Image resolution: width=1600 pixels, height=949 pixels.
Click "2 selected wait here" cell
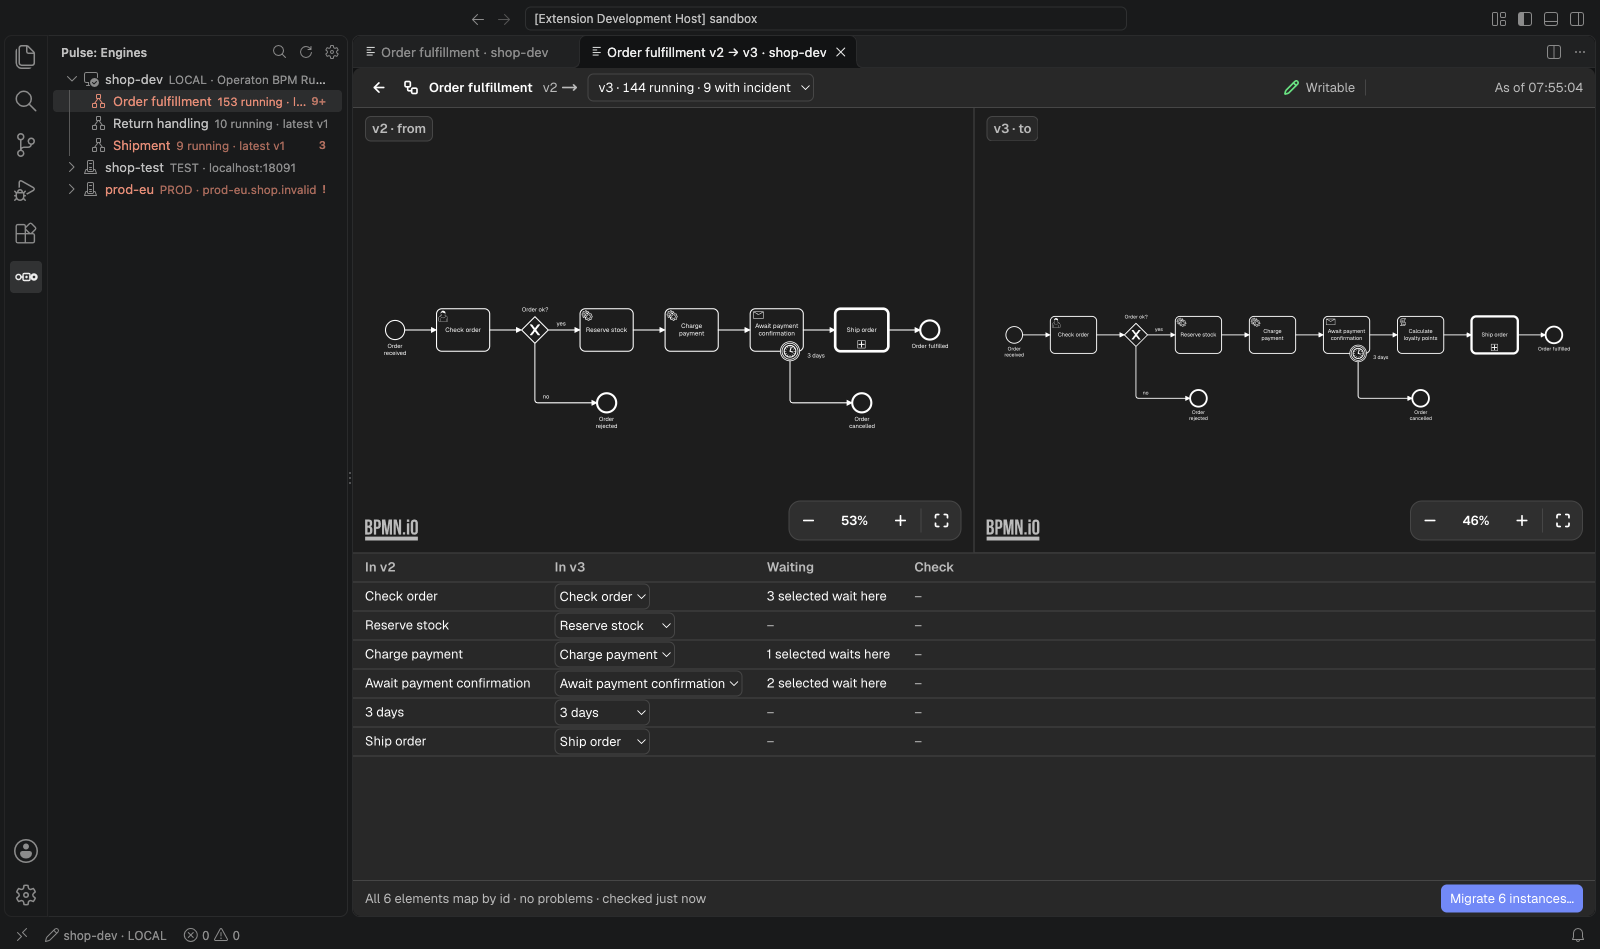[x=827, y=684]
